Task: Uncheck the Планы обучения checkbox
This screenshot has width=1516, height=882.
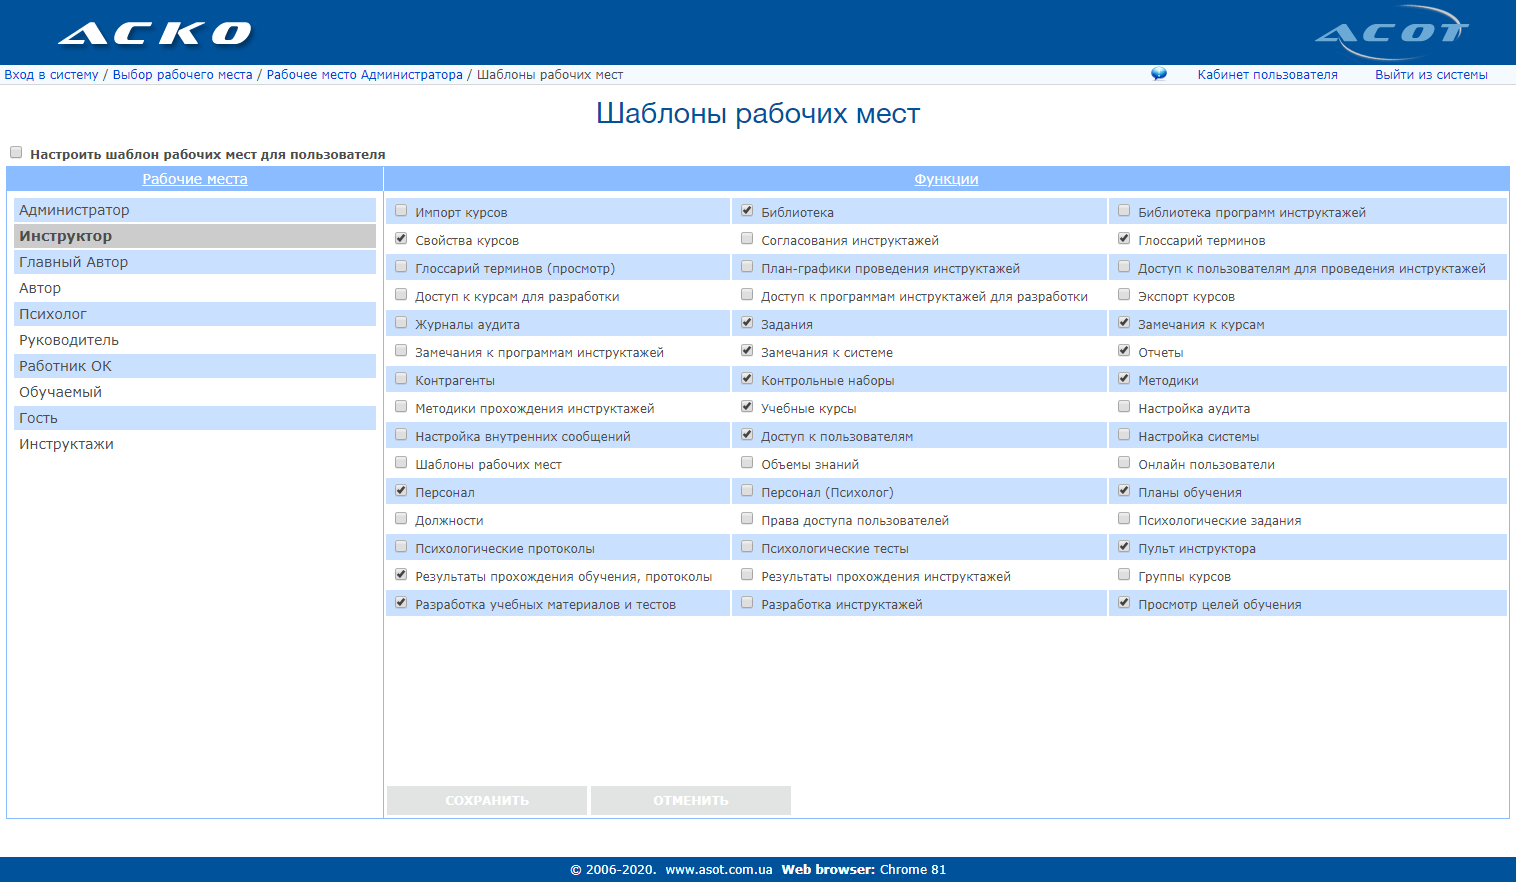Action: (x=1124, y=491)
